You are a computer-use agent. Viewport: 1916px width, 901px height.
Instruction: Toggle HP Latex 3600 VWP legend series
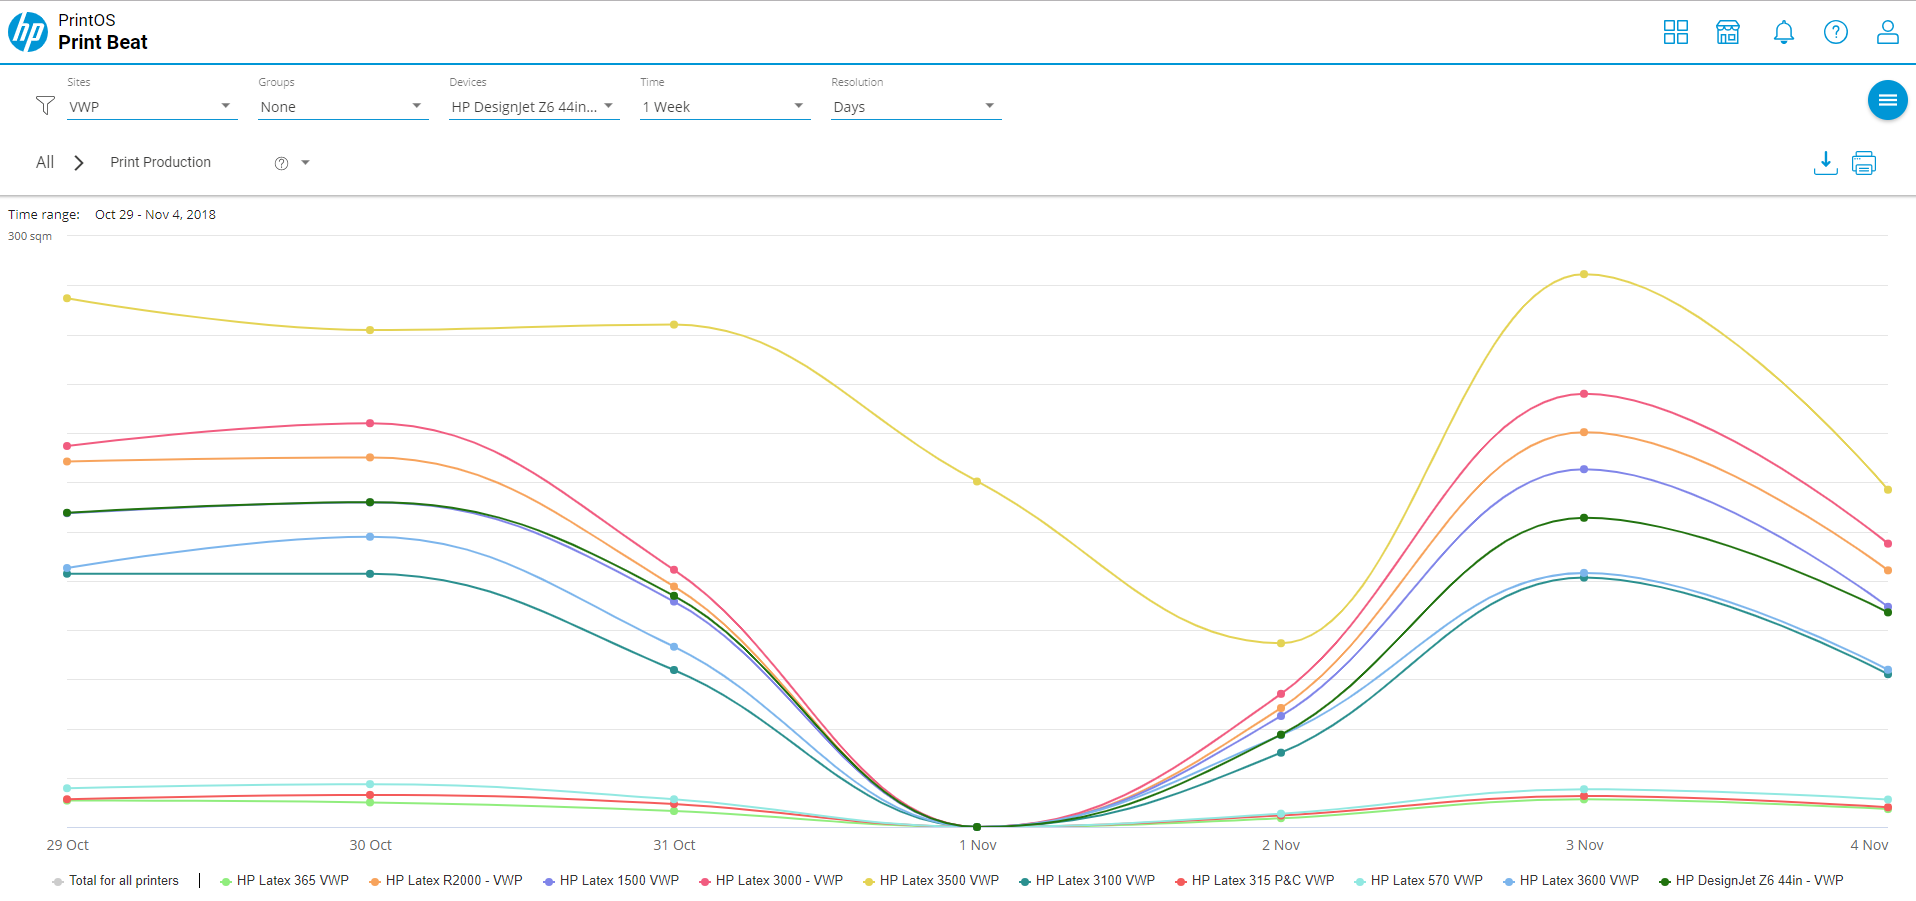(1571, 881)
